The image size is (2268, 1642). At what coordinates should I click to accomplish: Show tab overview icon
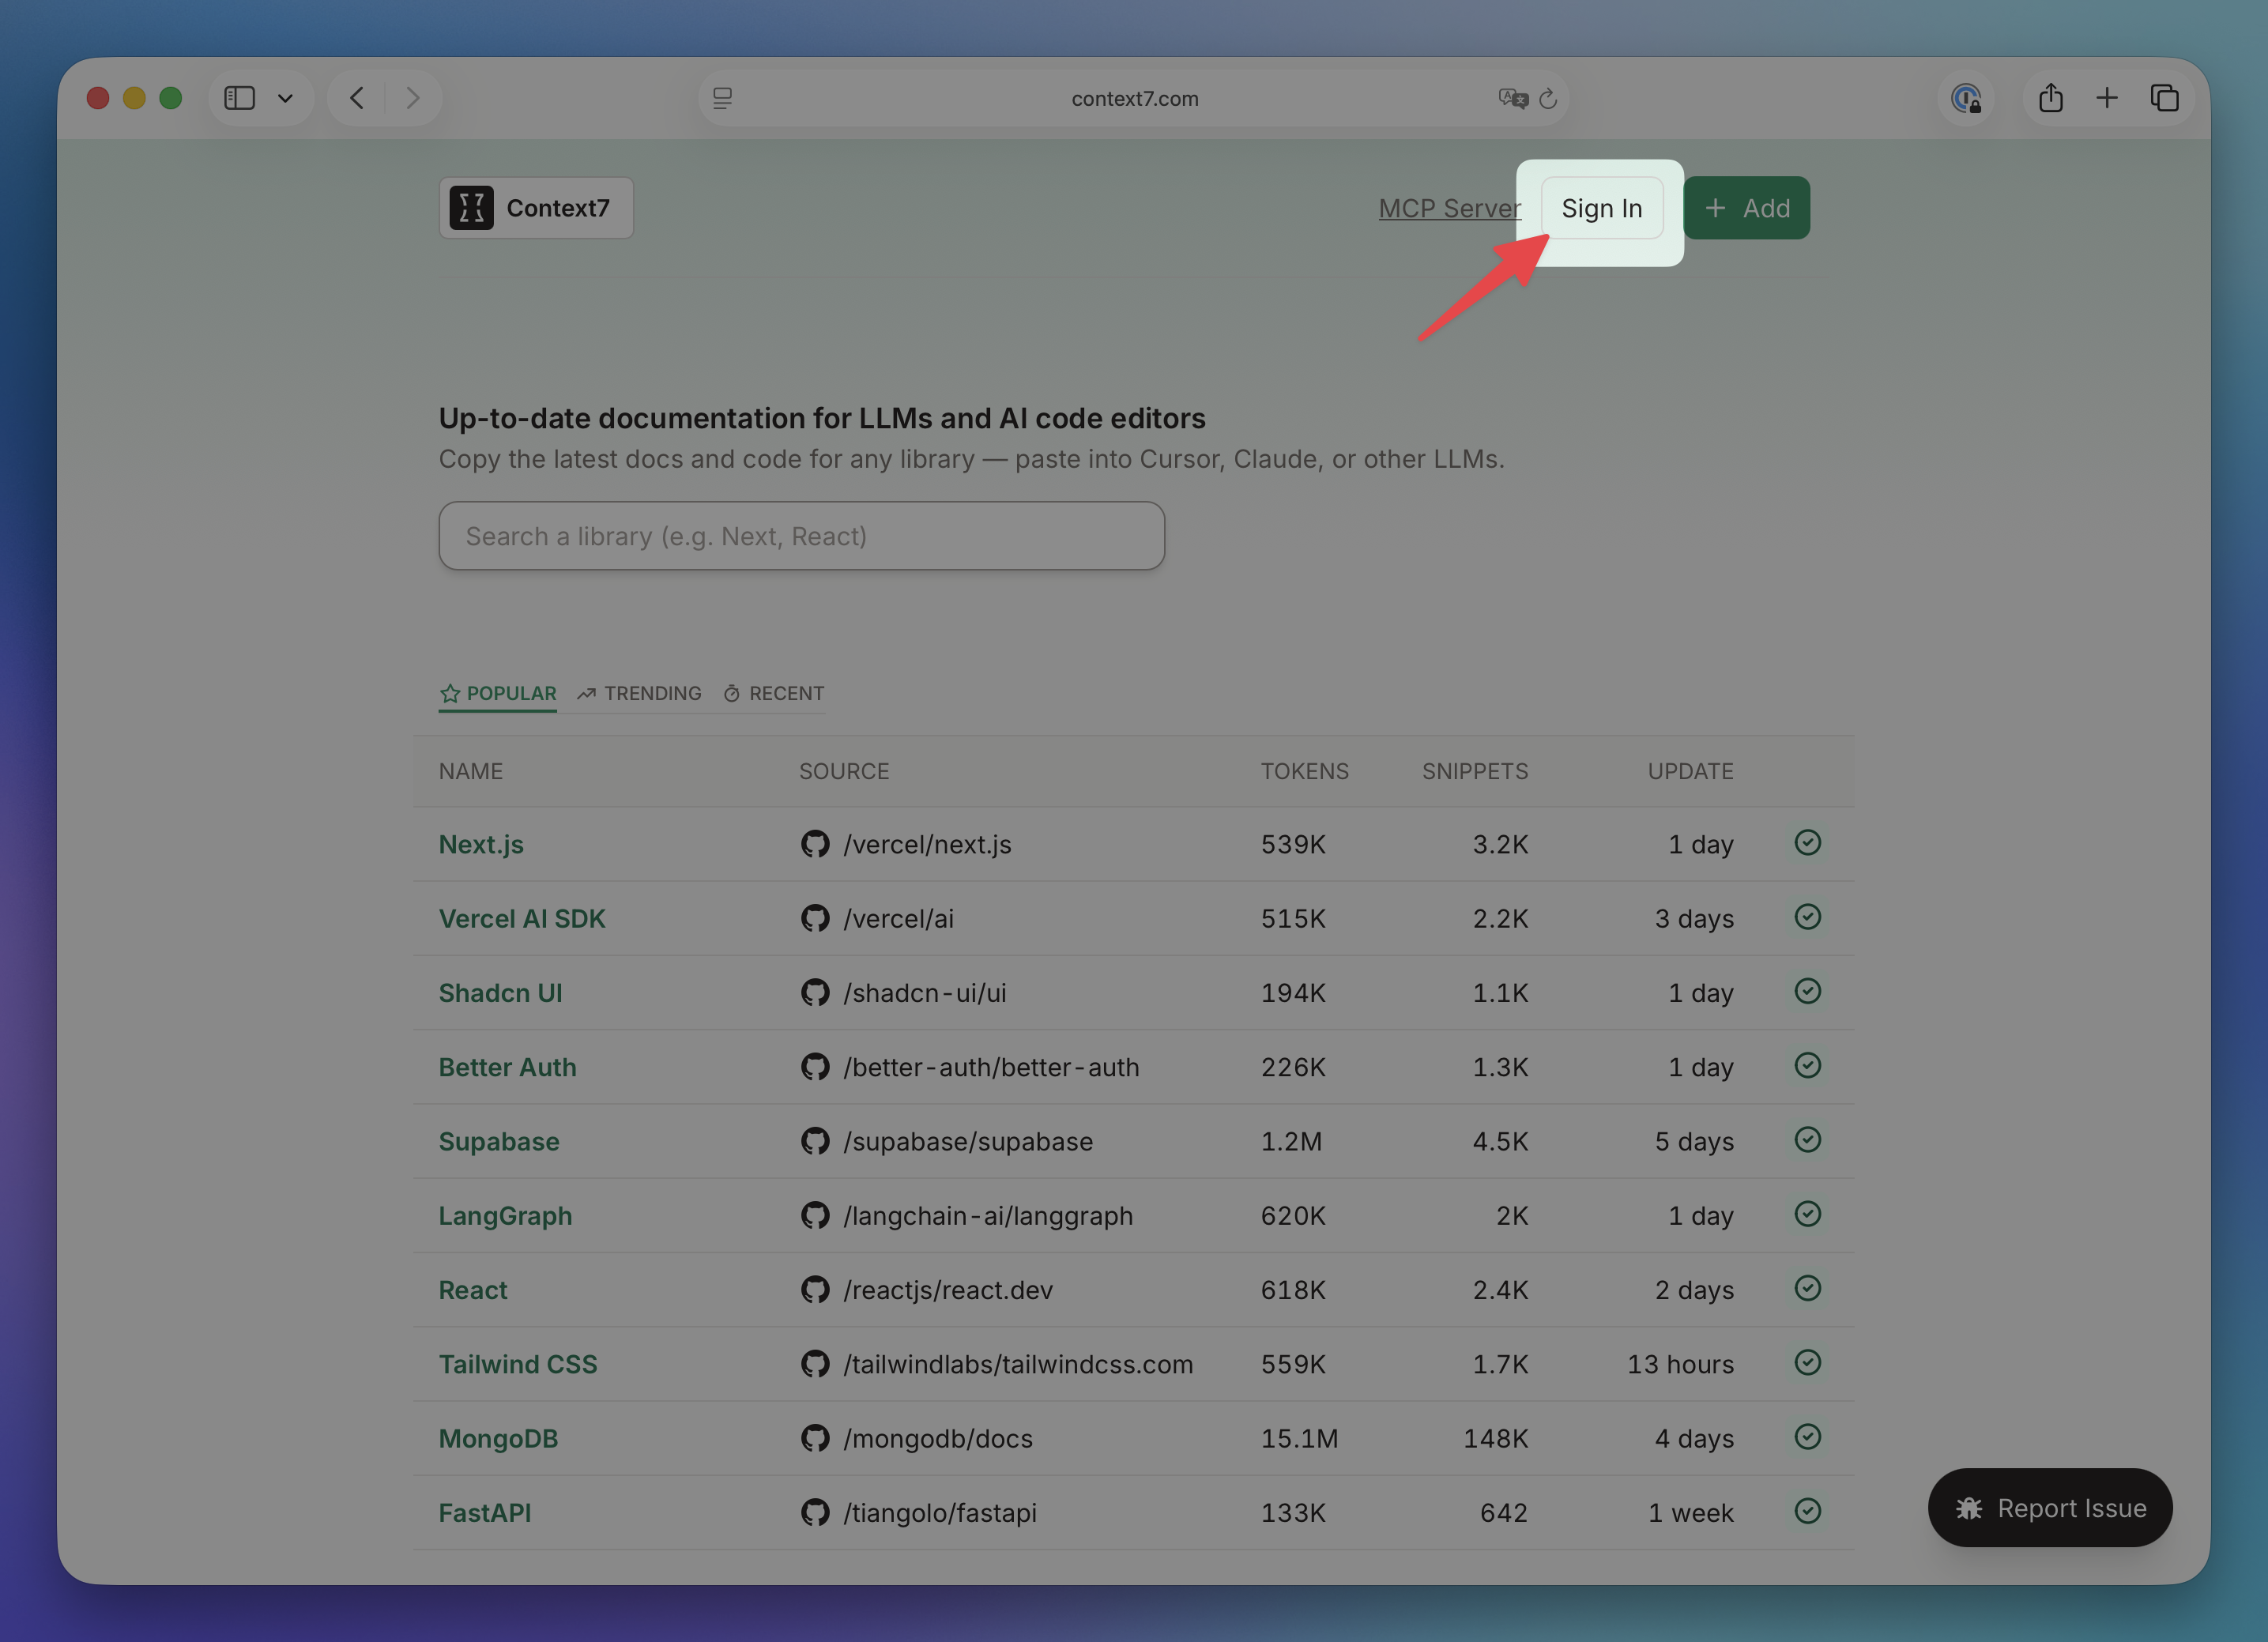coord(2164,98)
